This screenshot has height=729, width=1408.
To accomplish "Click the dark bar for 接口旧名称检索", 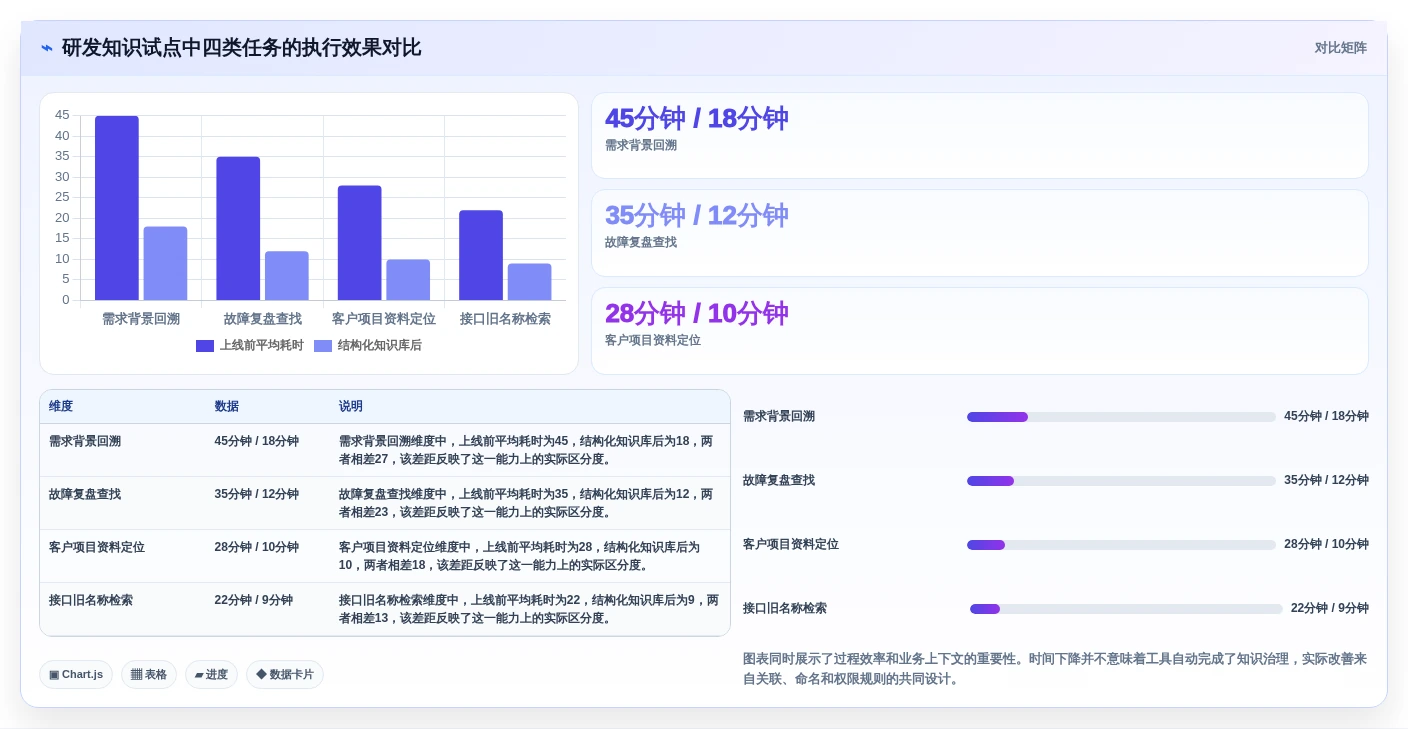I will [x=481, y=255].
